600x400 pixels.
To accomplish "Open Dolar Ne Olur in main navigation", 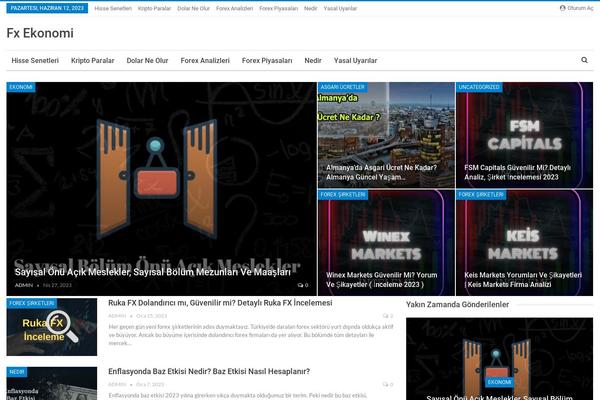I will [x=147, y=60].
